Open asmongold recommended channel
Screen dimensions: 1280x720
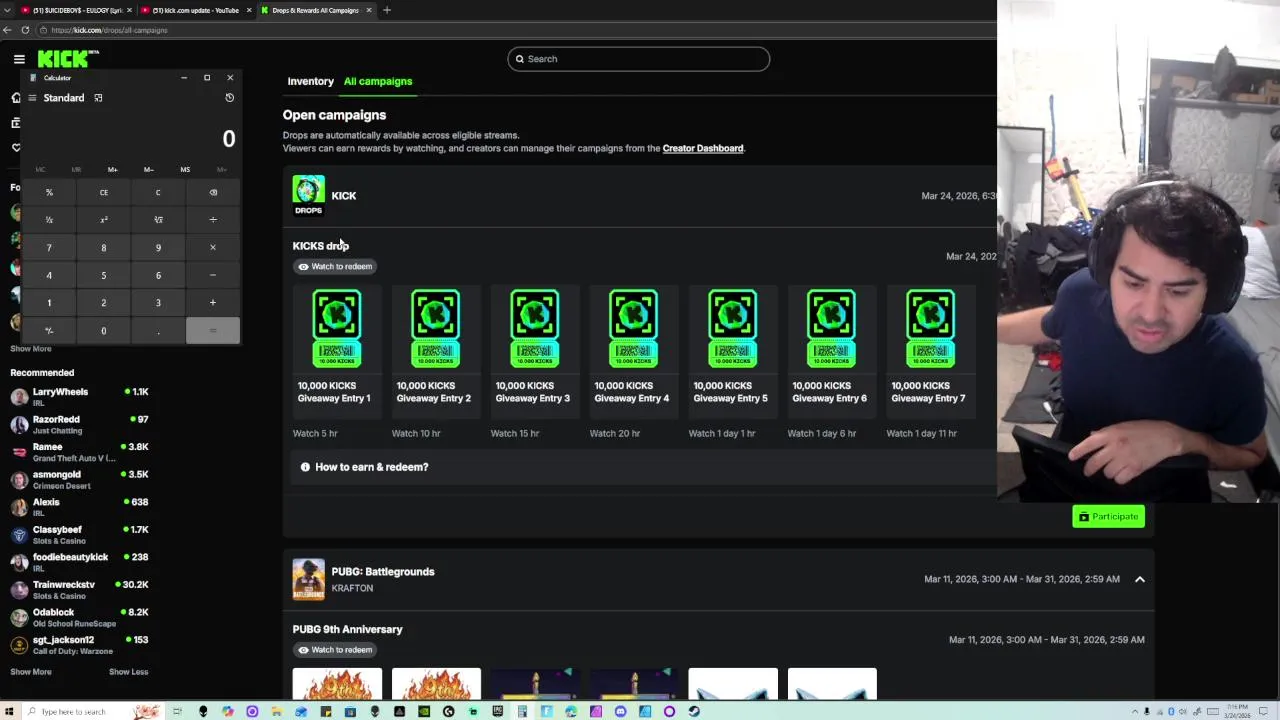[80, 479]
